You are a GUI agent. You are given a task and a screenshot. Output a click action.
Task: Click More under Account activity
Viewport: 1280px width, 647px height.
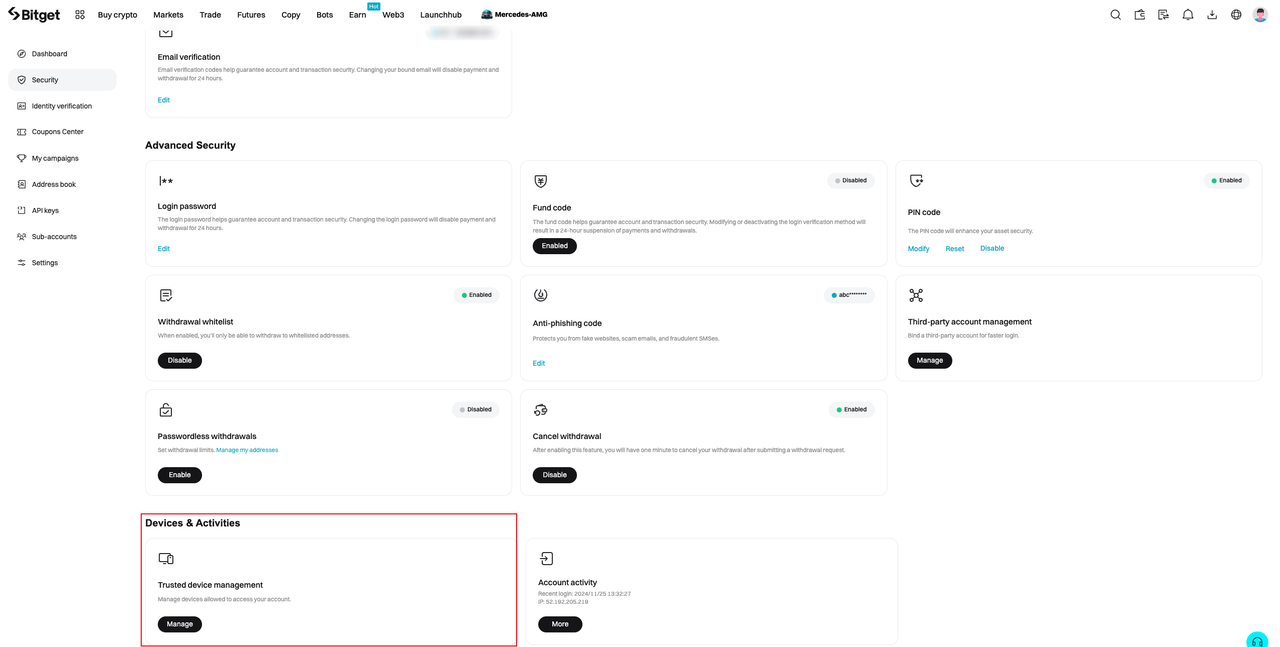(559, 623)
